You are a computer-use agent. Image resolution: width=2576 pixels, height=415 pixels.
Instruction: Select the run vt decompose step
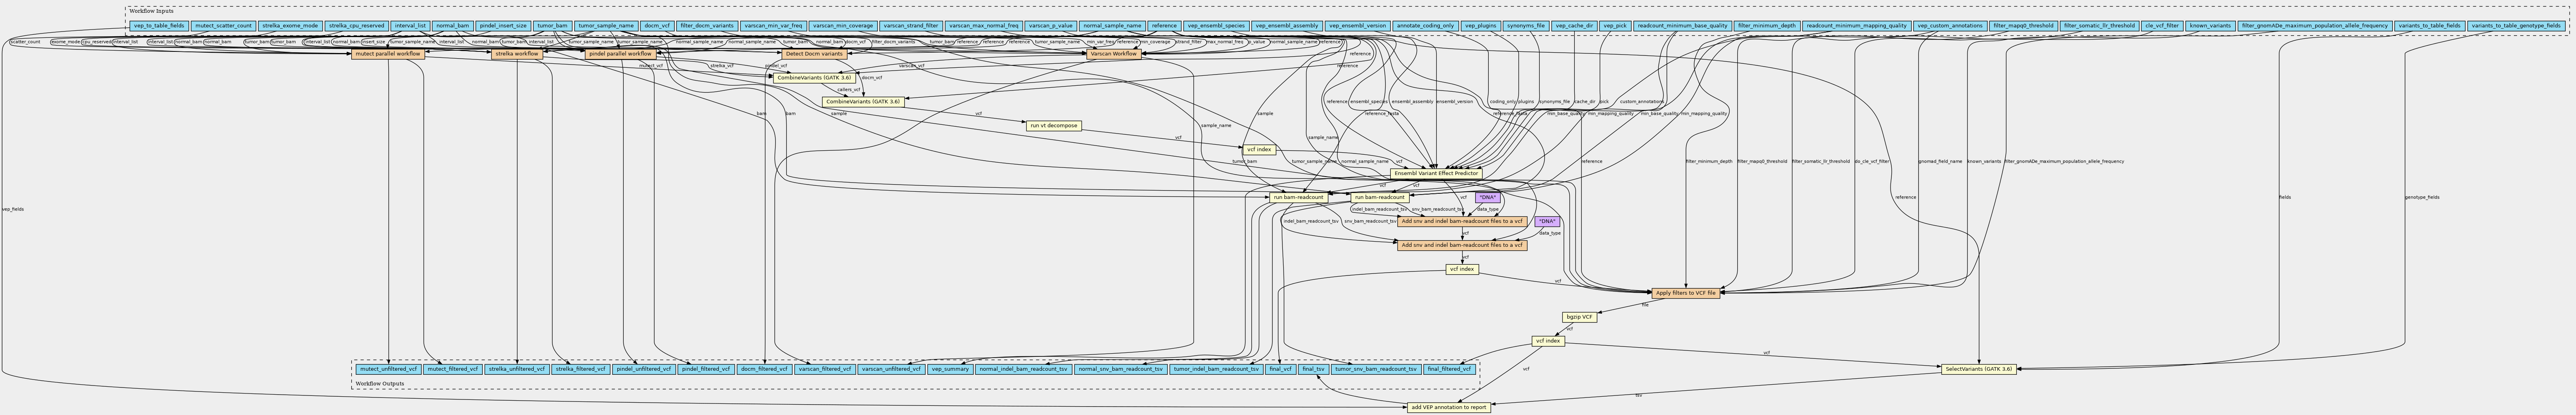coord(1053,126)
